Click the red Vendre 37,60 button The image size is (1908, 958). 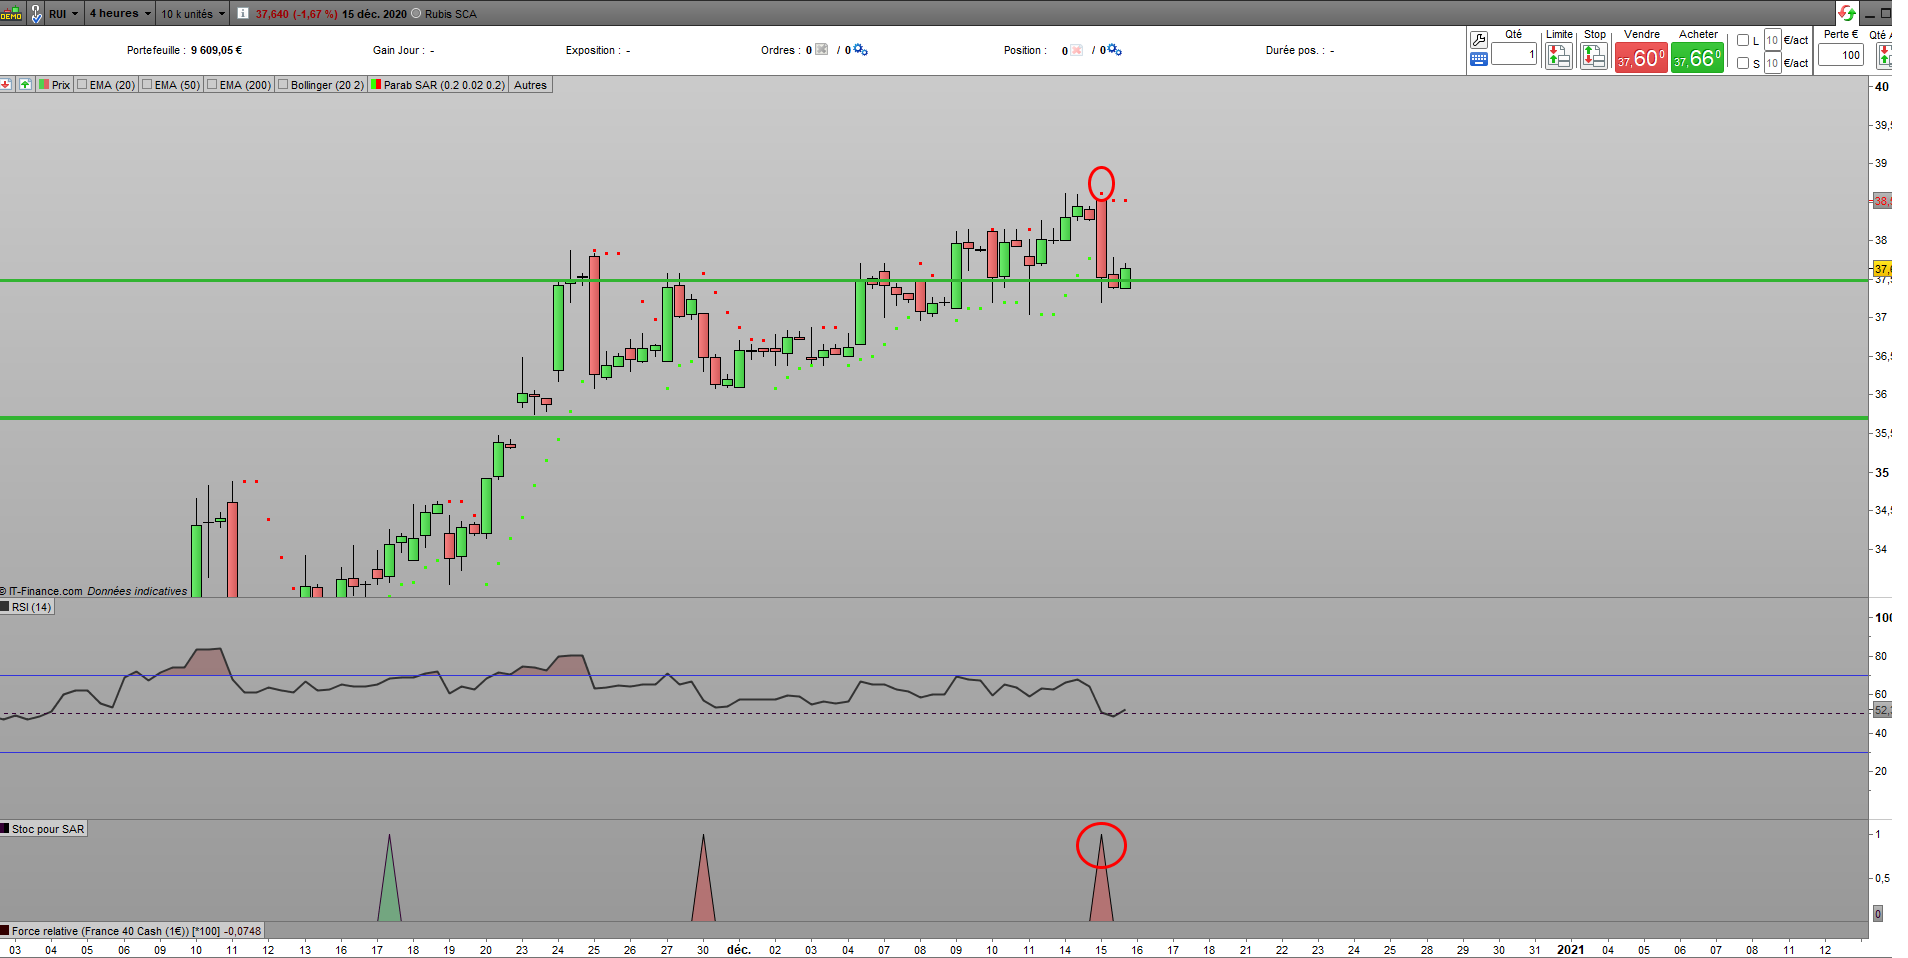coord(1641,58)
